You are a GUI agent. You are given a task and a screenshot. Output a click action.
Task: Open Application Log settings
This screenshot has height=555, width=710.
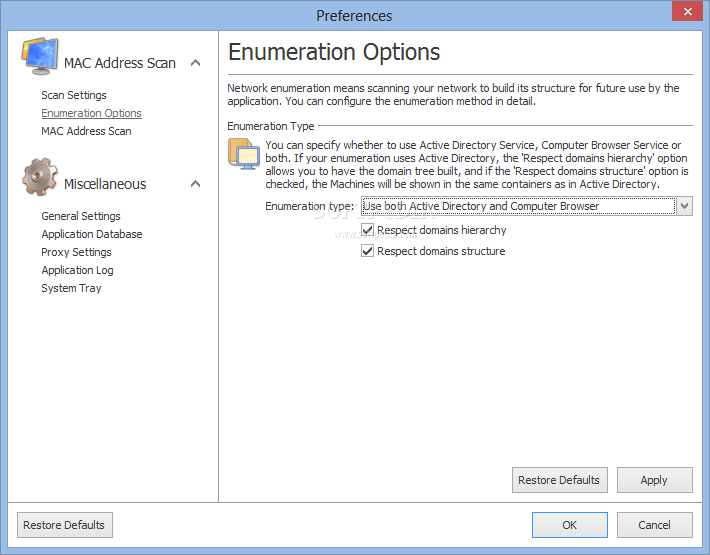77,270
